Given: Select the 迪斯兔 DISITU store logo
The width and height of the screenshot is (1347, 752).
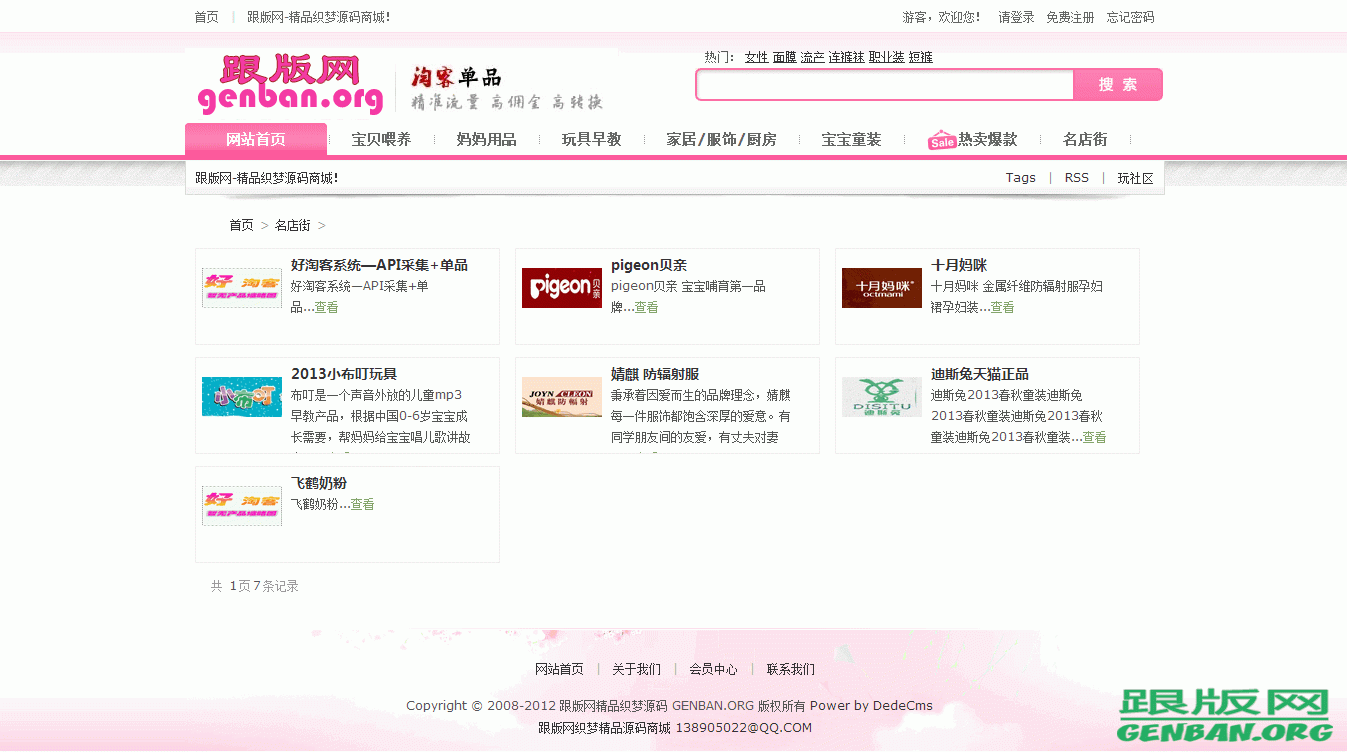Looking at the screenshot, I should [881, 397].
